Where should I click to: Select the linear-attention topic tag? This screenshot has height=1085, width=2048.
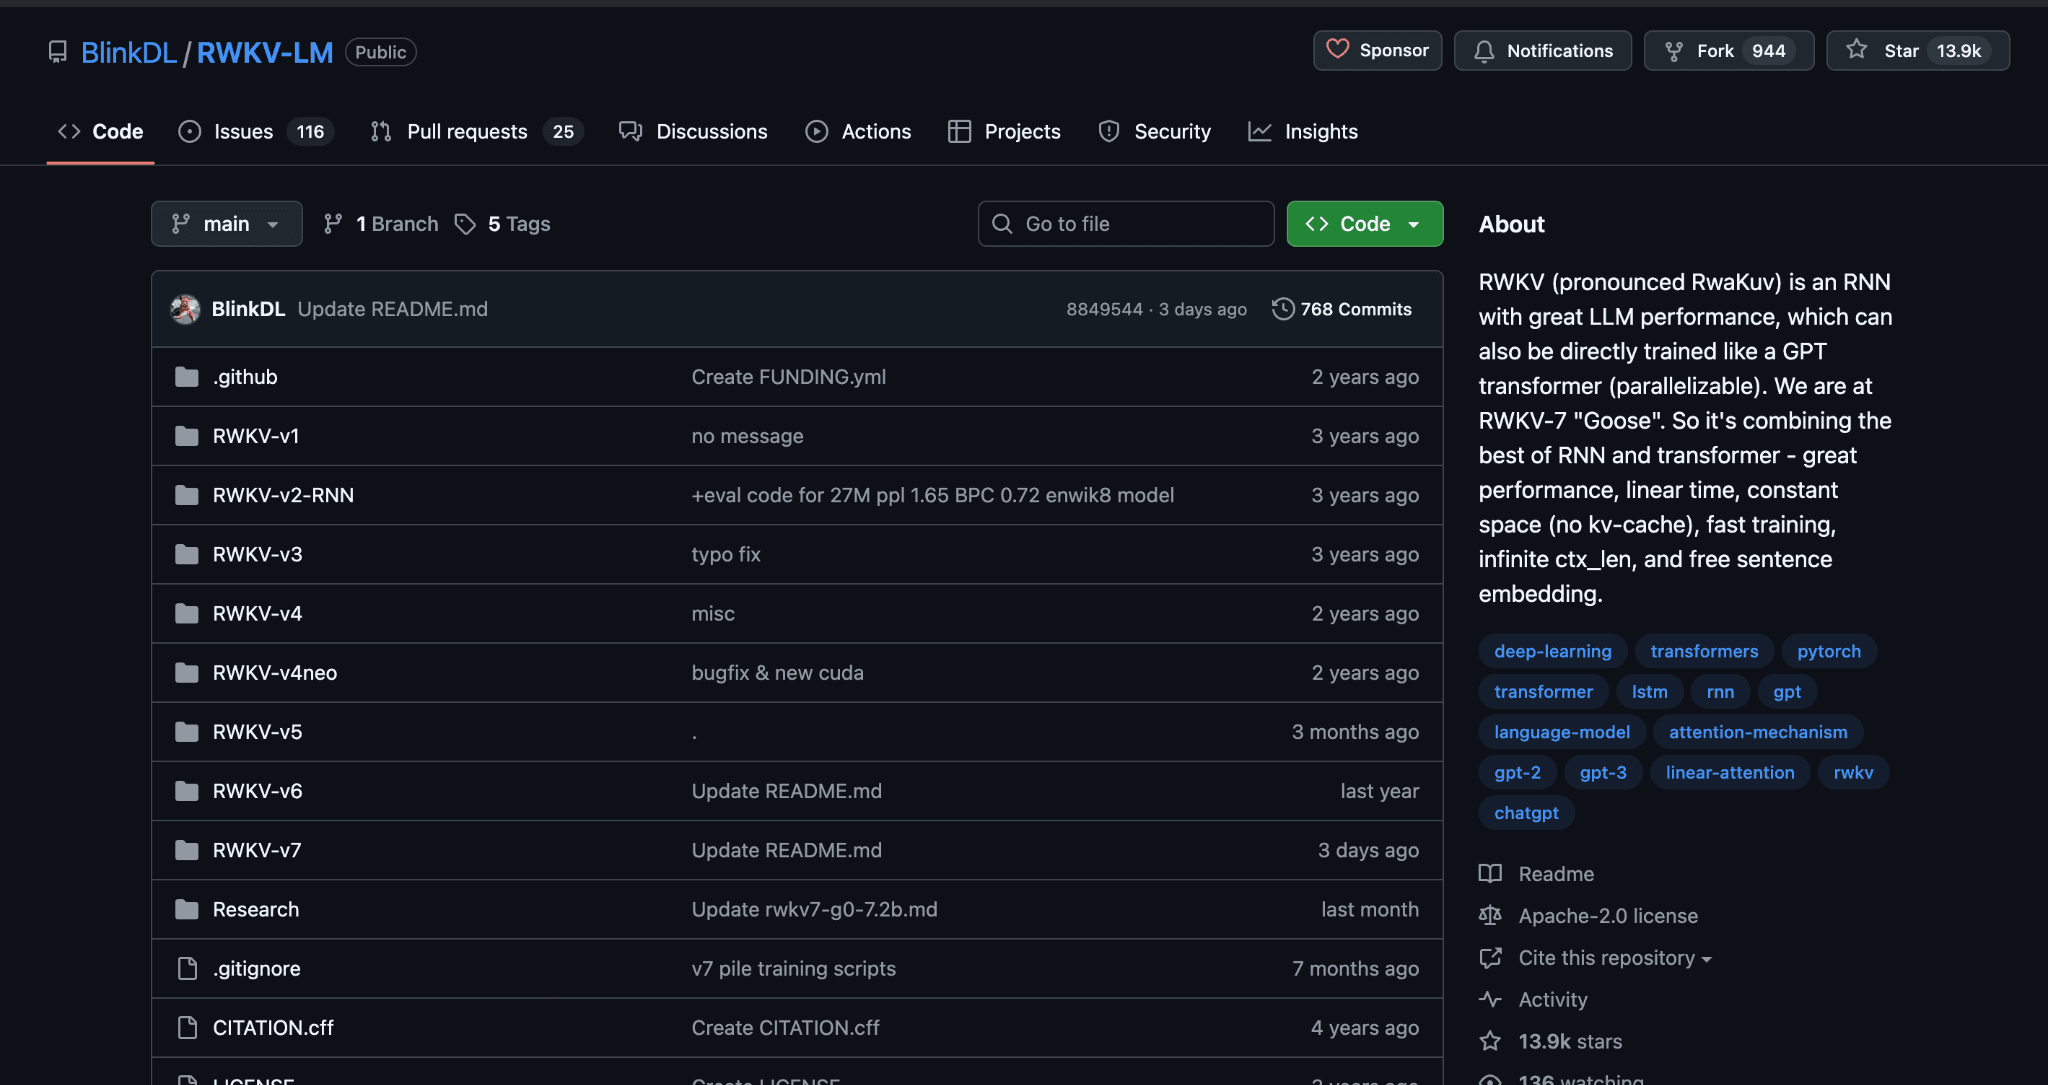(1730, 772)
